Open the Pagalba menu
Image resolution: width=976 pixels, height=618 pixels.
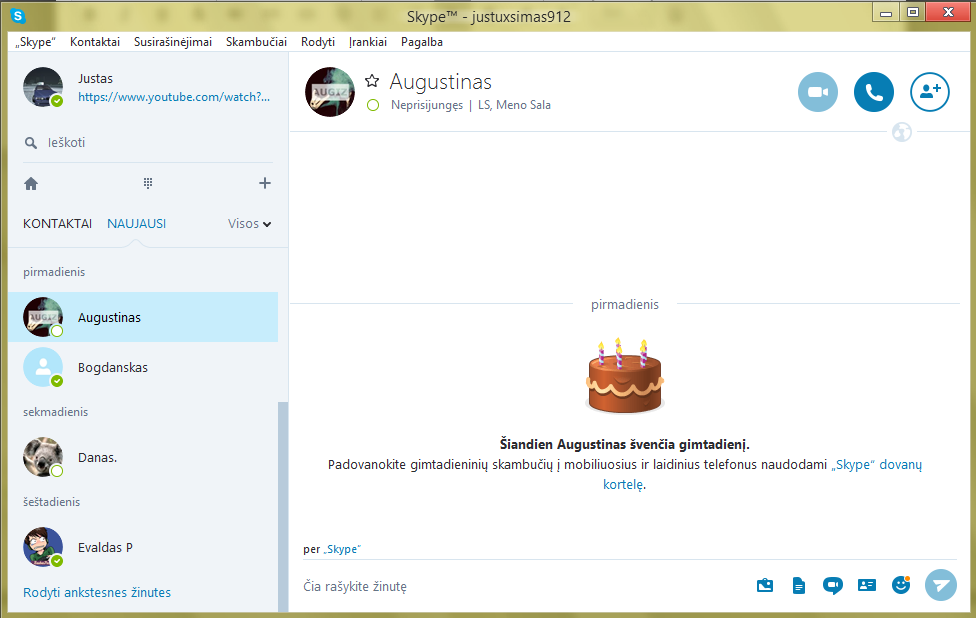(x=422, y=42)
